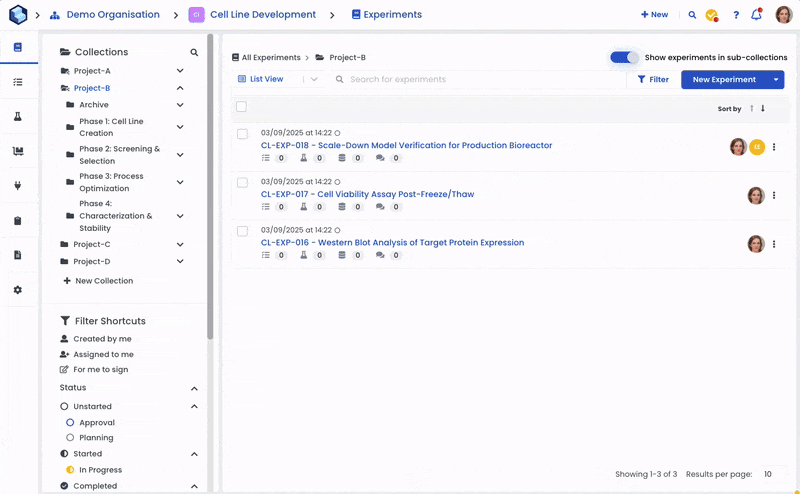Open the New Experiment dropdown caret

coord(776,80)
